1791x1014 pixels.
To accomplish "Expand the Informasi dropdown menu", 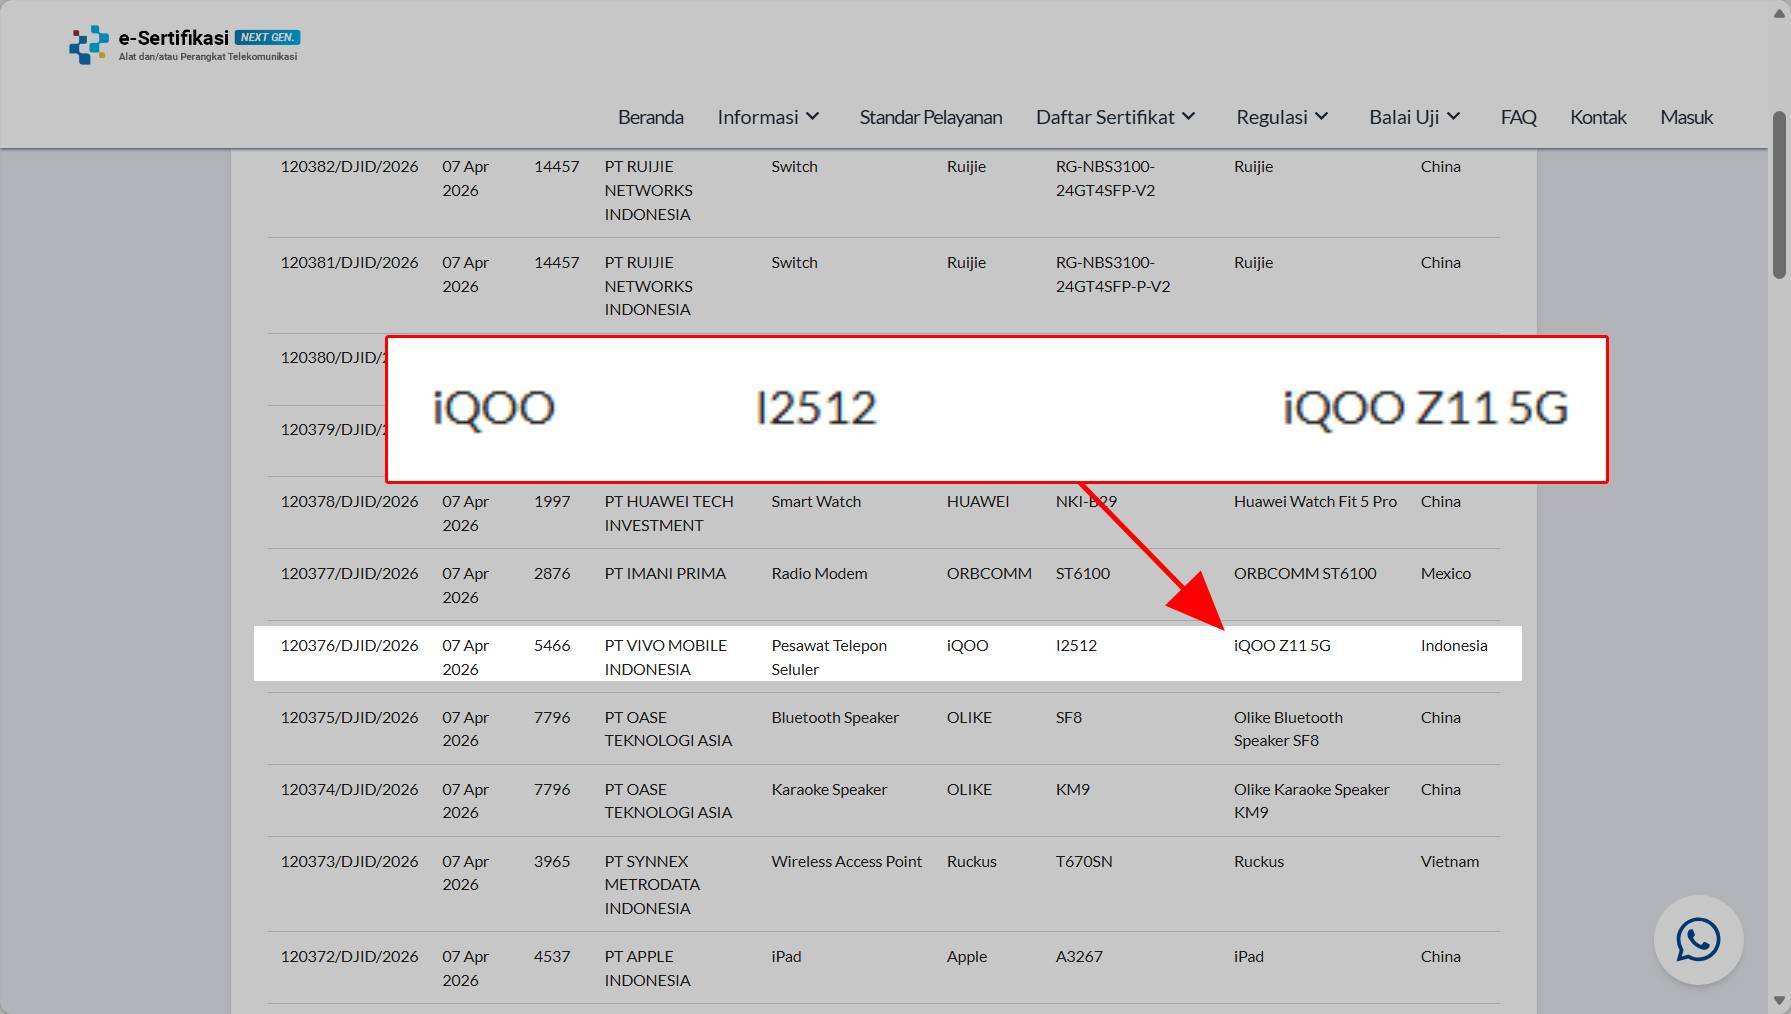I will point(769,117).
